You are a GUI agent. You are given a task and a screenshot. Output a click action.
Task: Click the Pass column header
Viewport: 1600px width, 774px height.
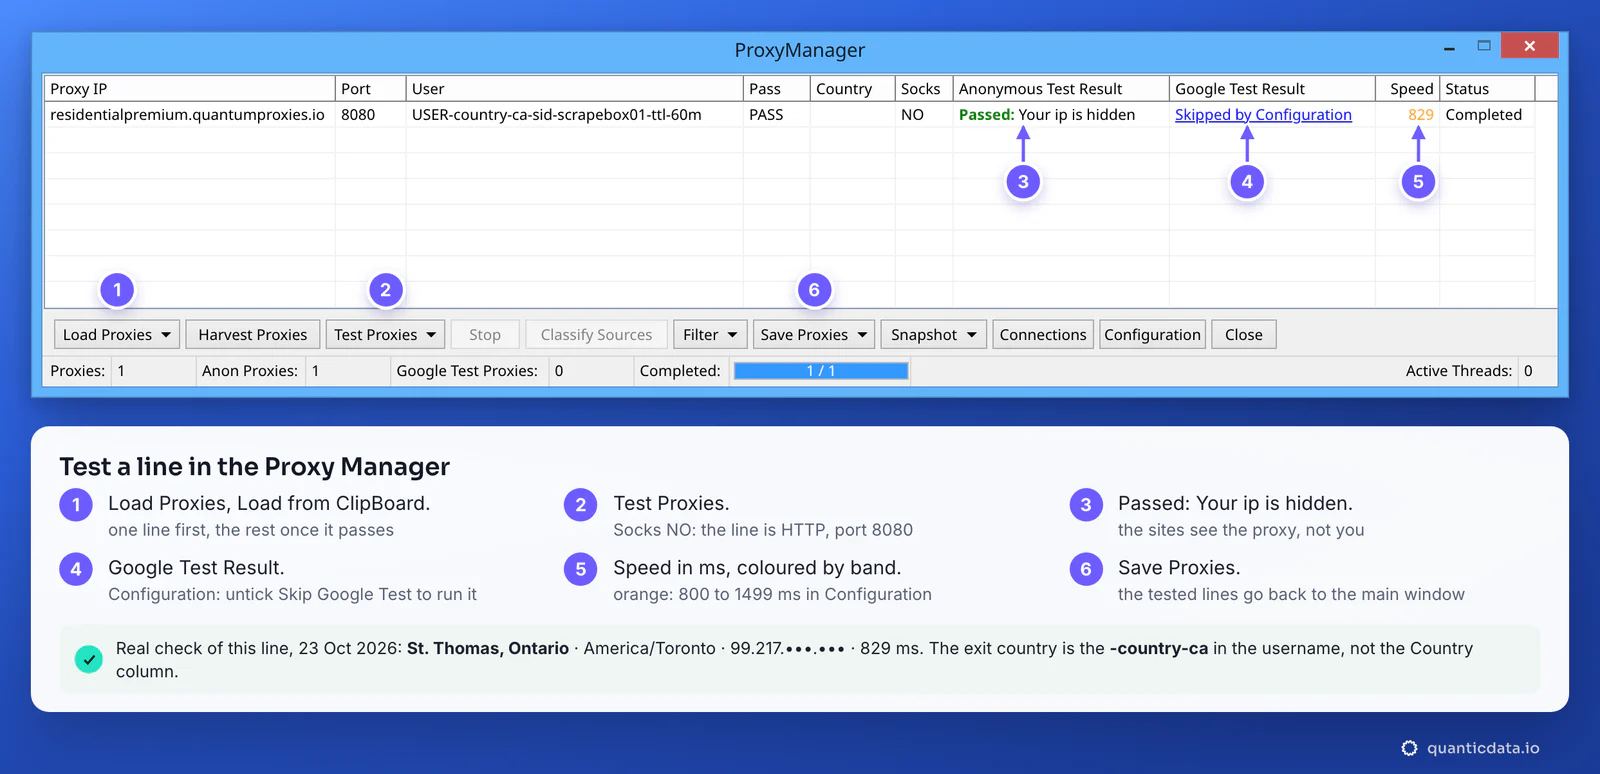777,88
